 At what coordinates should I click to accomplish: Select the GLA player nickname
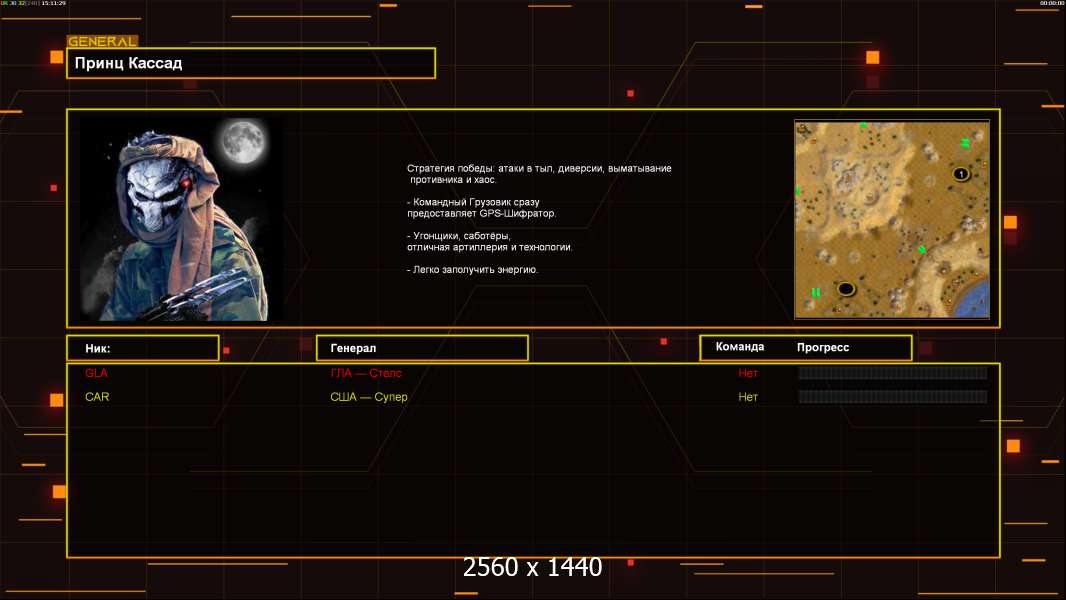coord(96,373)
